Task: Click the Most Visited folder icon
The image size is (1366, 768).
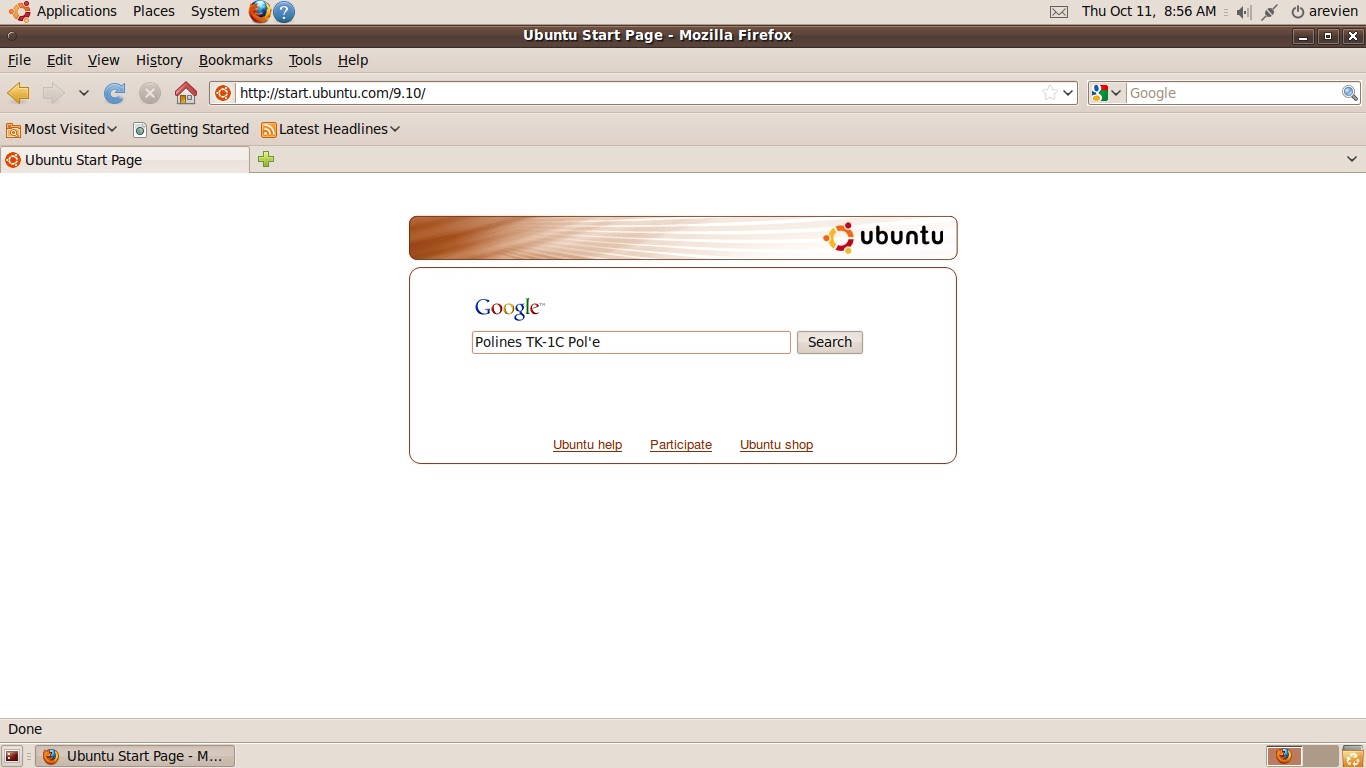Action: point(13,129)
